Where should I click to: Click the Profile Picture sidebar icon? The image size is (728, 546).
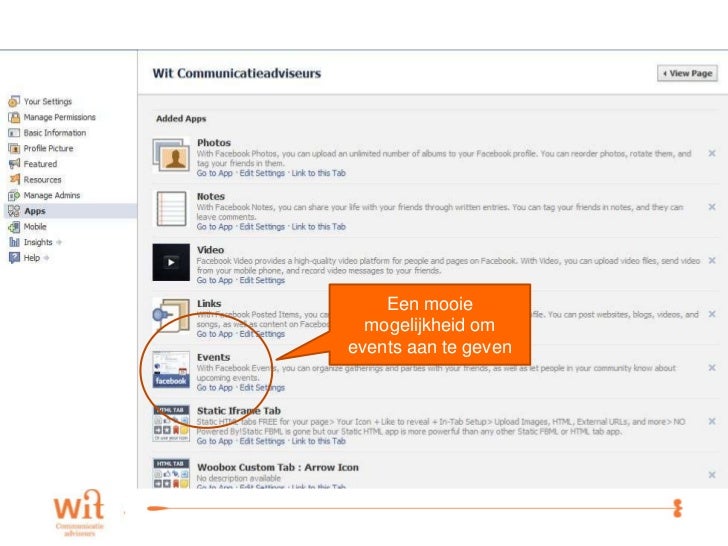coord(14,148)
